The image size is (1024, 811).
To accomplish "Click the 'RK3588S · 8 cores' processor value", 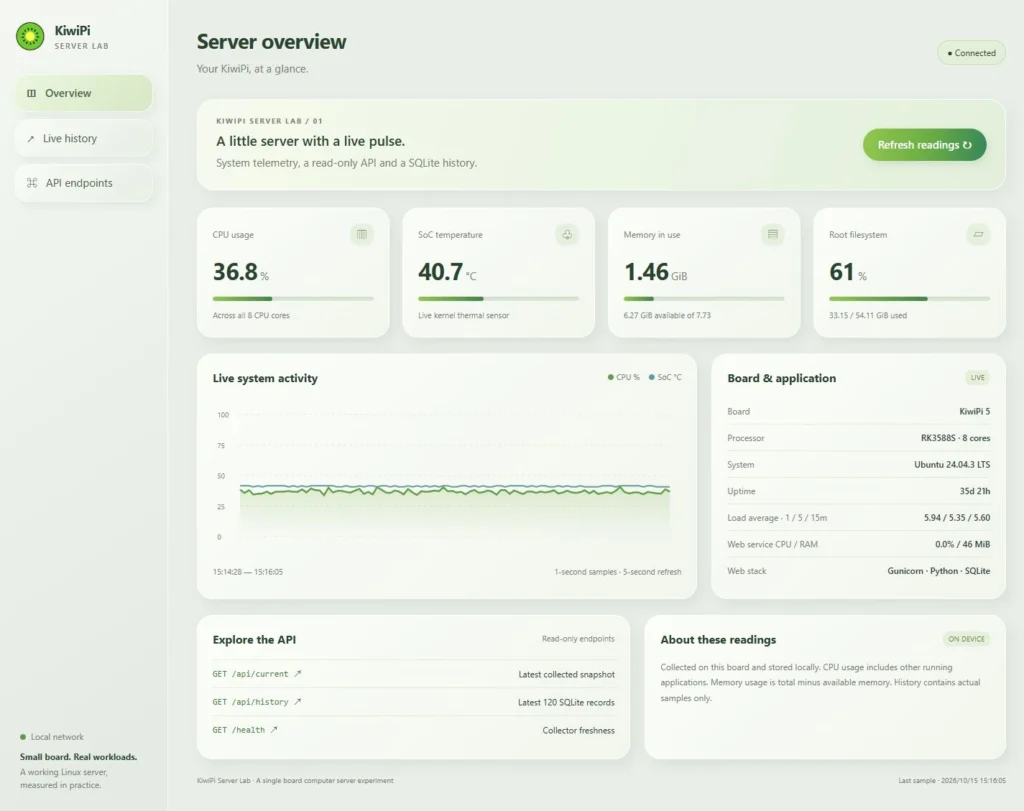I will [955, 438].
